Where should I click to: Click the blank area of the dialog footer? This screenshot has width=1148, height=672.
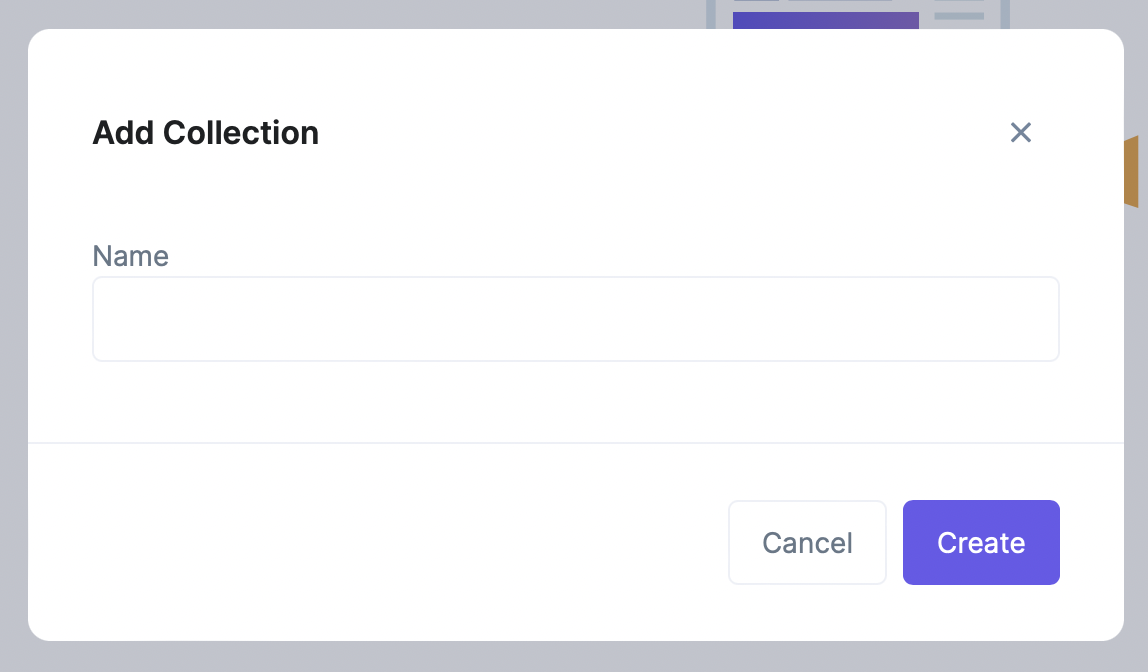coord(380,542)
